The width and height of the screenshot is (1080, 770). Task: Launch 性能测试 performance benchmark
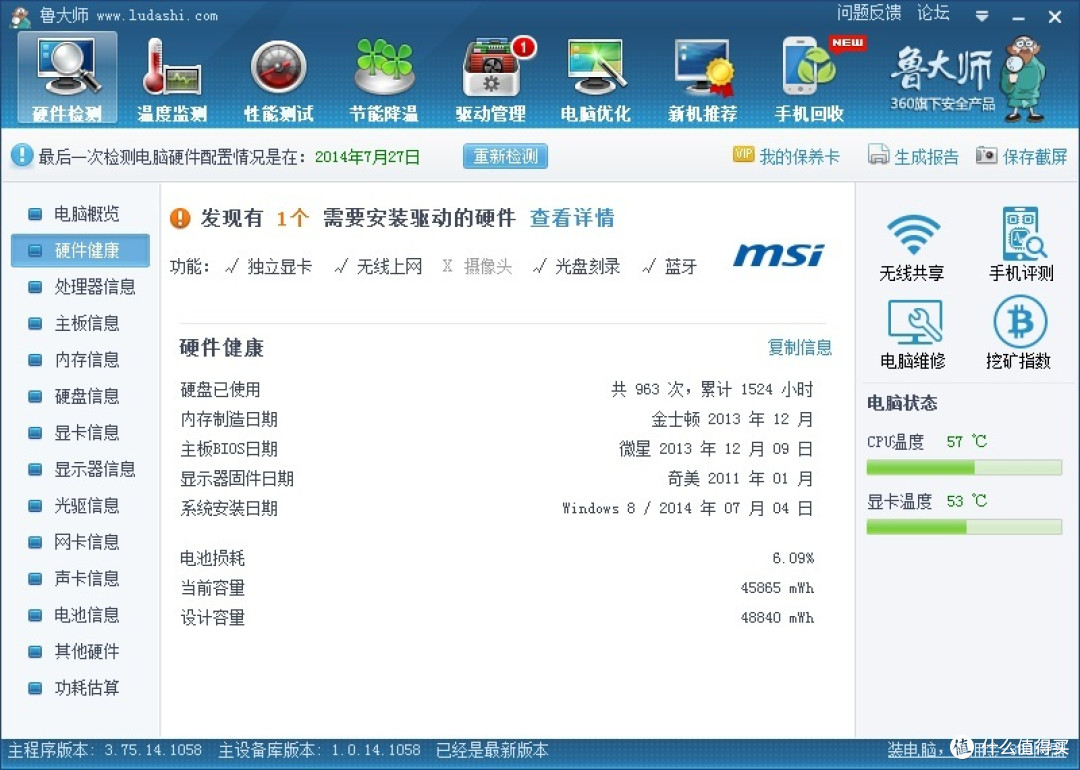tap(278, 78)
